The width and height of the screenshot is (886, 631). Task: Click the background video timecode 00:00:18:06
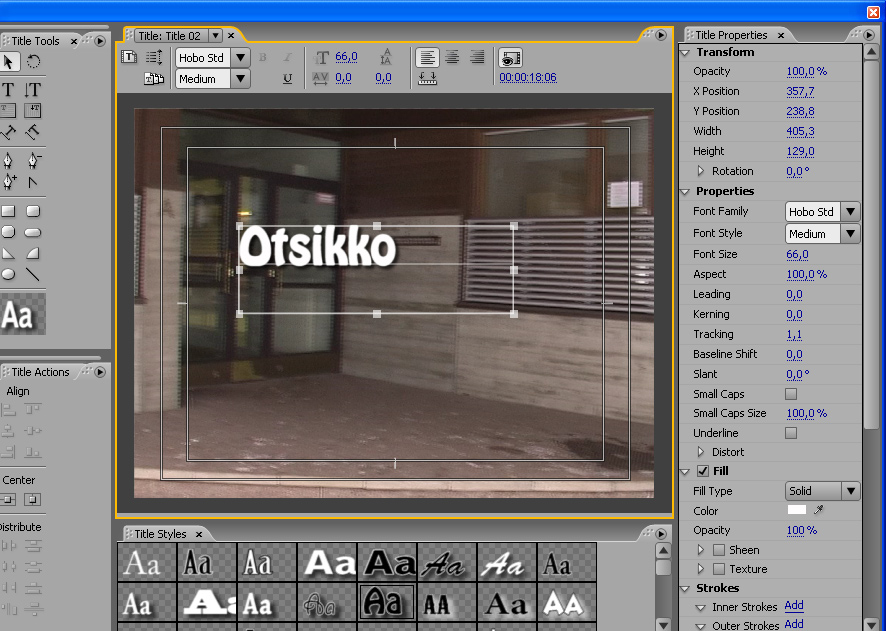528,77
